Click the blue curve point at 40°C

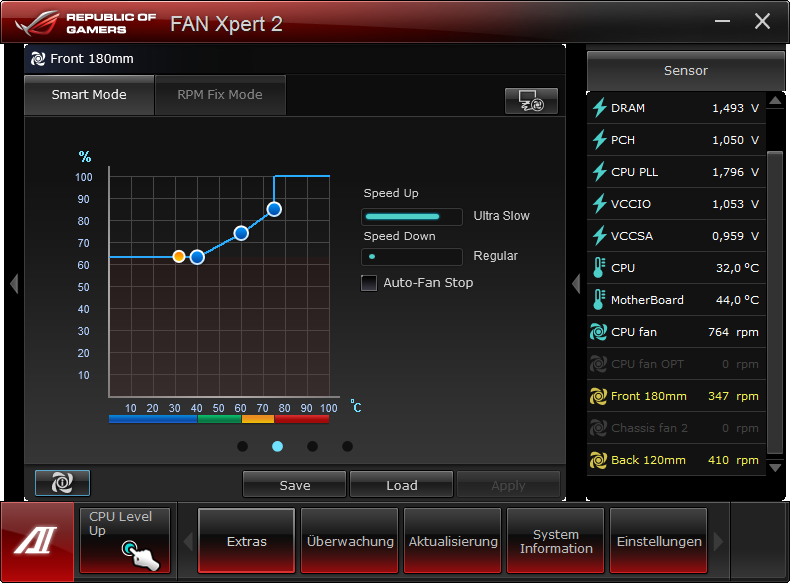tap(197, 257)
